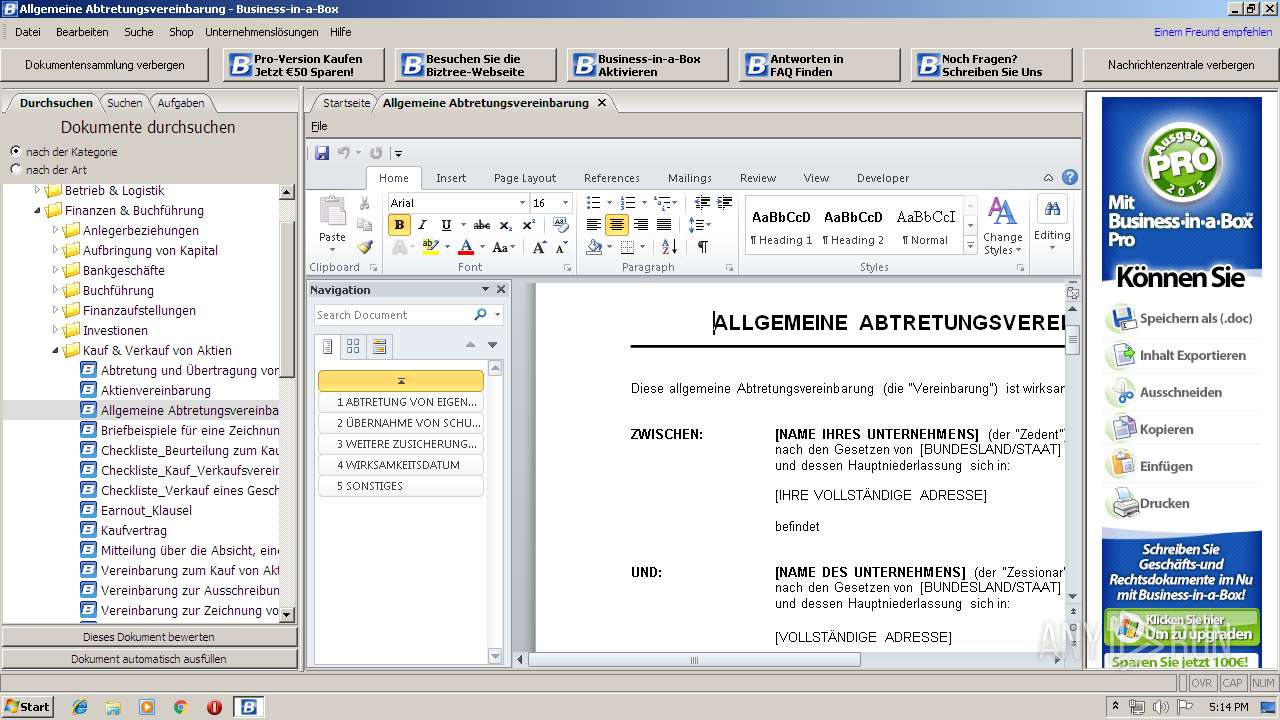Collapse the Finanzen & Buchführung folder

click(38, 211)
